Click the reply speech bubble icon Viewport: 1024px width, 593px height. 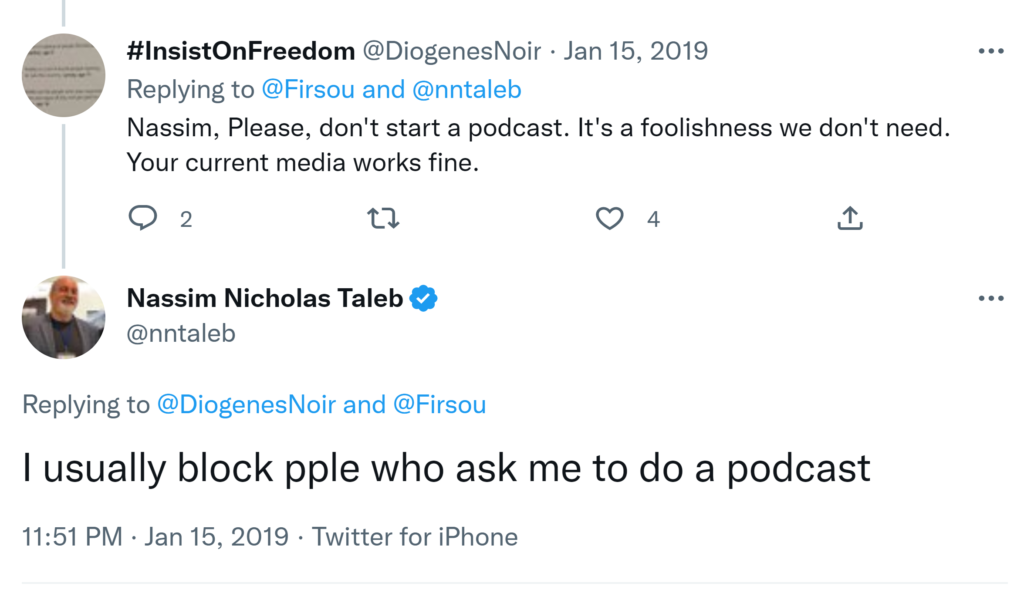pyautogui.click(x=144, y=218)
